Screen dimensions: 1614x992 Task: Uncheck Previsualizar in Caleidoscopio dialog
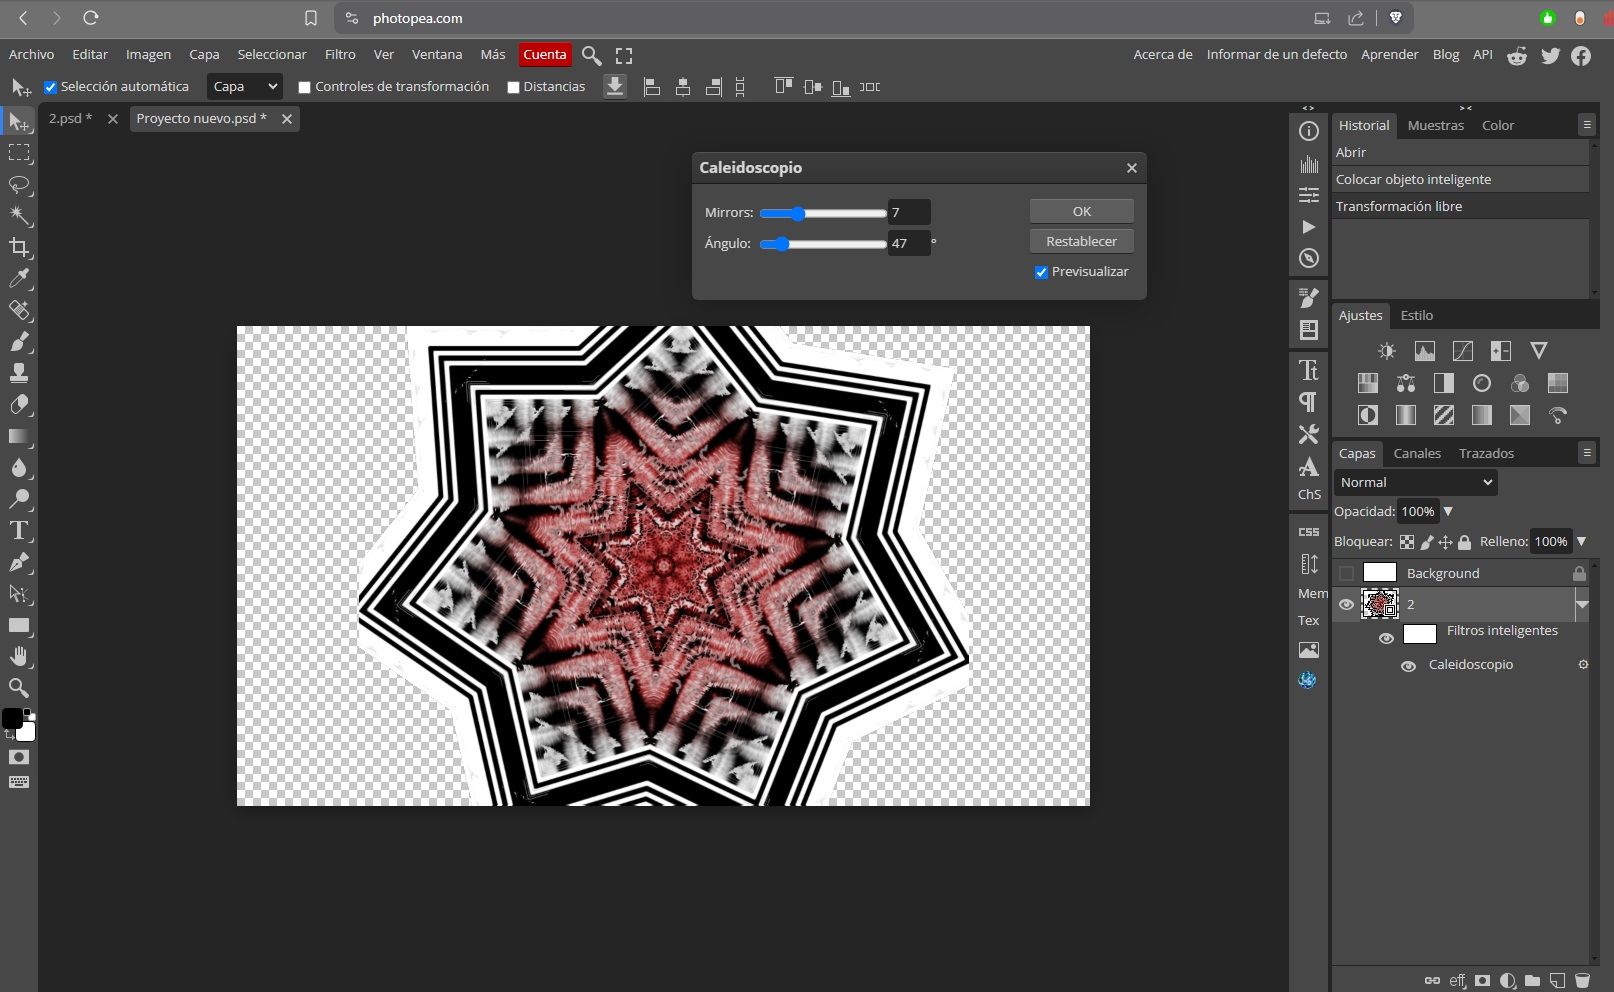1041,272
